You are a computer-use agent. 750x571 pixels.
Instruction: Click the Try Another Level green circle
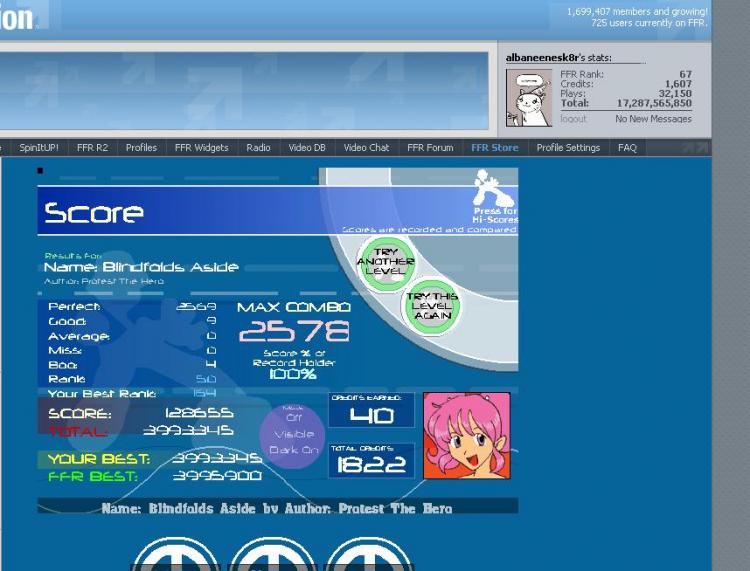(386, 263)
